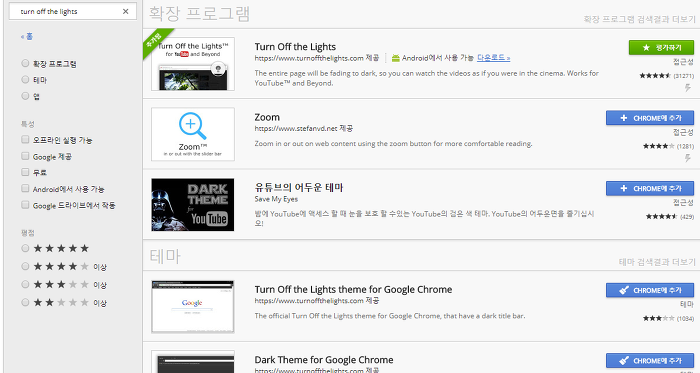The height and width of the screenshot is (373, 700).
Task: Add Zoom extension with CHROME에 추가
Action: tap(650, 118)
